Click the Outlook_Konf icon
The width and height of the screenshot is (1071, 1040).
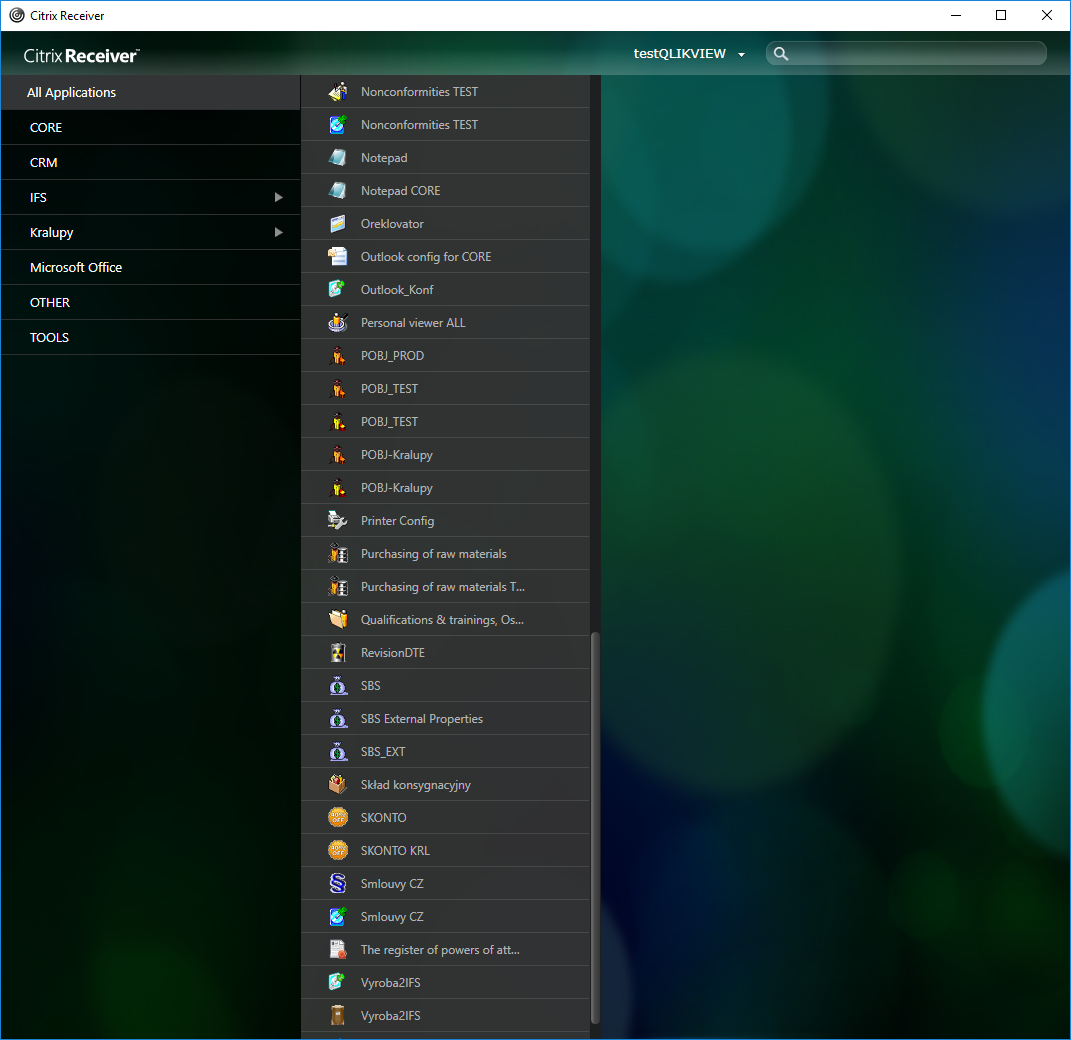pos(337,290)
